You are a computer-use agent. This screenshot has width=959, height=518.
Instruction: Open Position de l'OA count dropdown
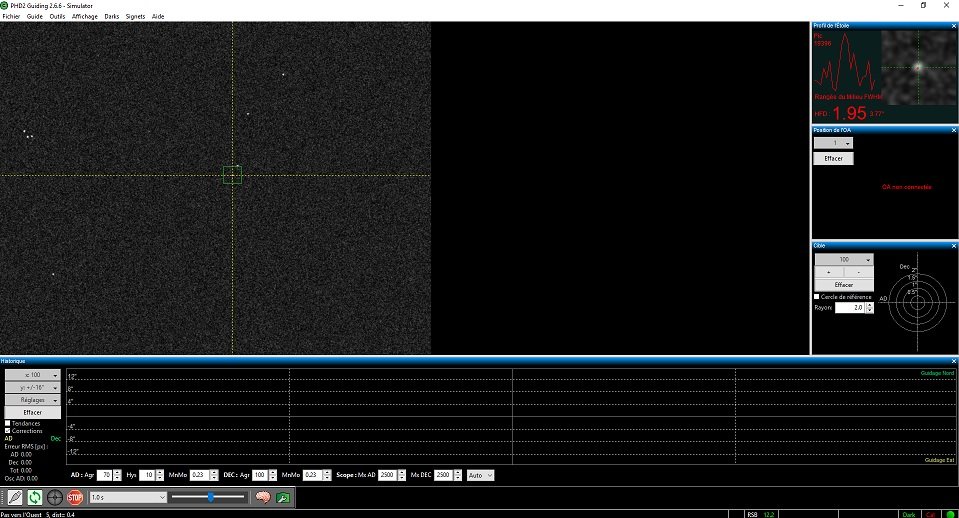pyautogui.click(x=833, y=143)
